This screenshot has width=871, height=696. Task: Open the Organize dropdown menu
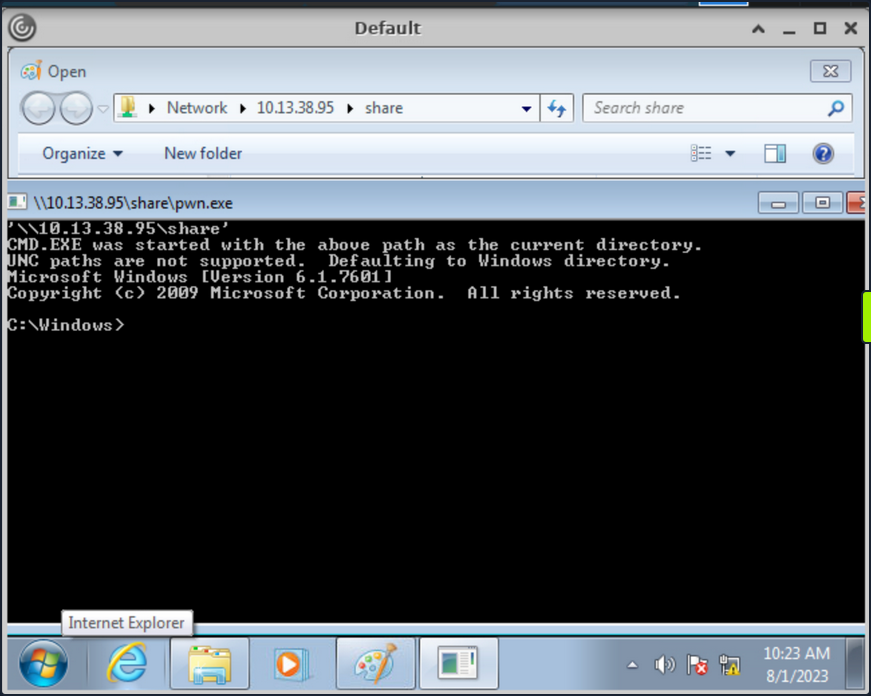[x=81, y=153]
